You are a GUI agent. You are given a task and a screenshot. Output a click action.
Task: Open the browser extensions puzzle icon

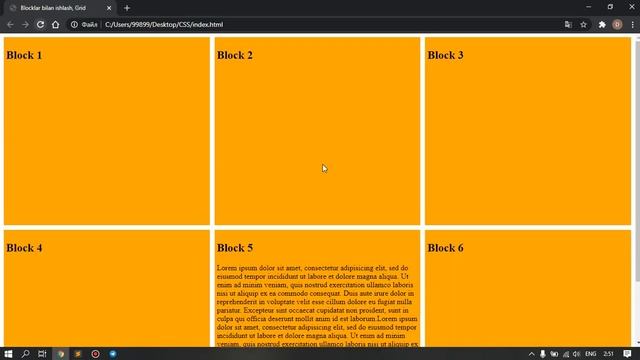coord(602,24)
